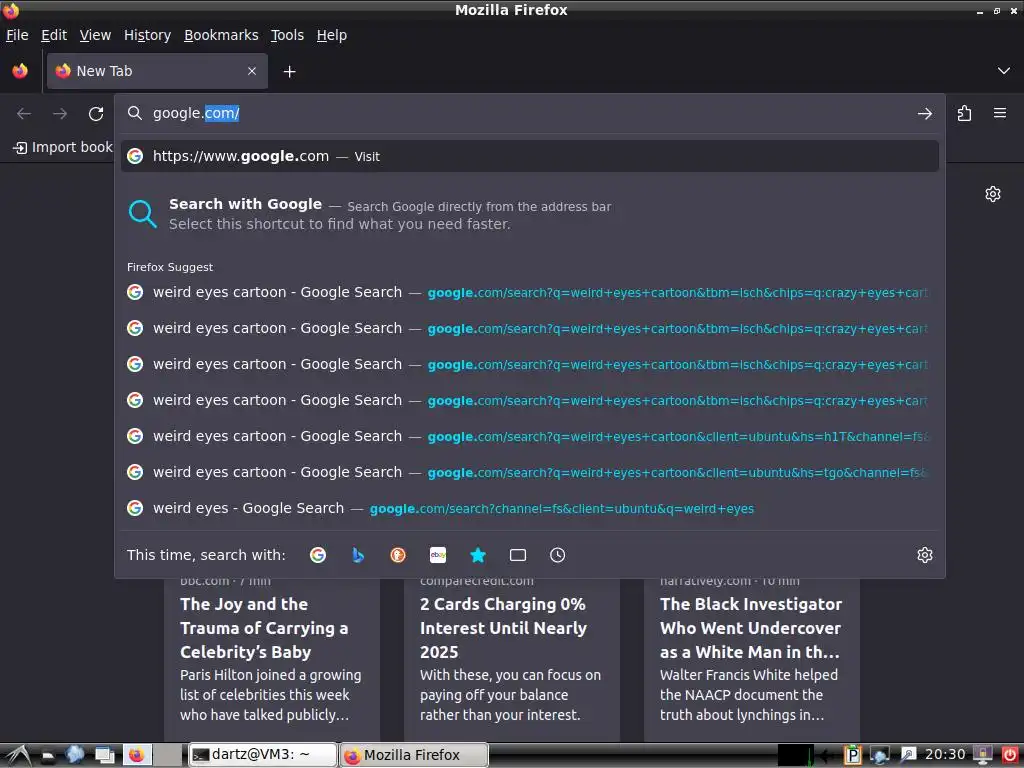Search this time with DuckDuckGo icon
Image resolution: width=1024 pixels, height=768 pixels.
coord(398,555)
